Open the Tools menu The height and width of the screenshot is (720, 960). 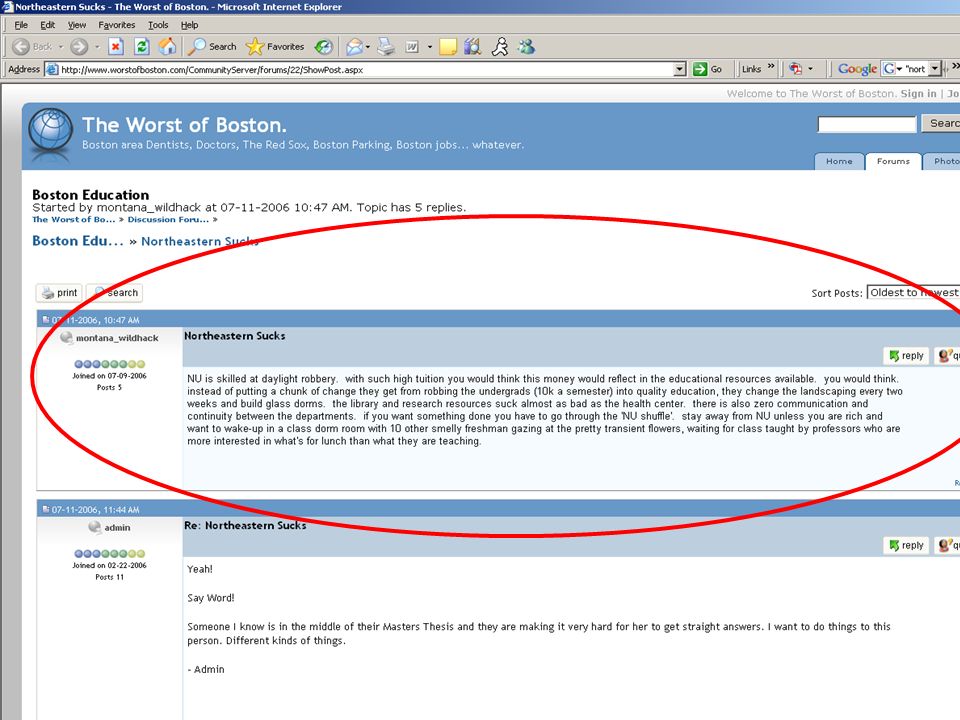click(158, 25)
